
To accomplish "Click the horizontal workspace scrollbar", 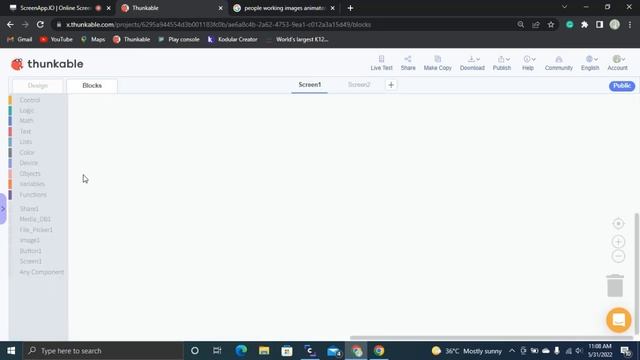I will [491, 338].
